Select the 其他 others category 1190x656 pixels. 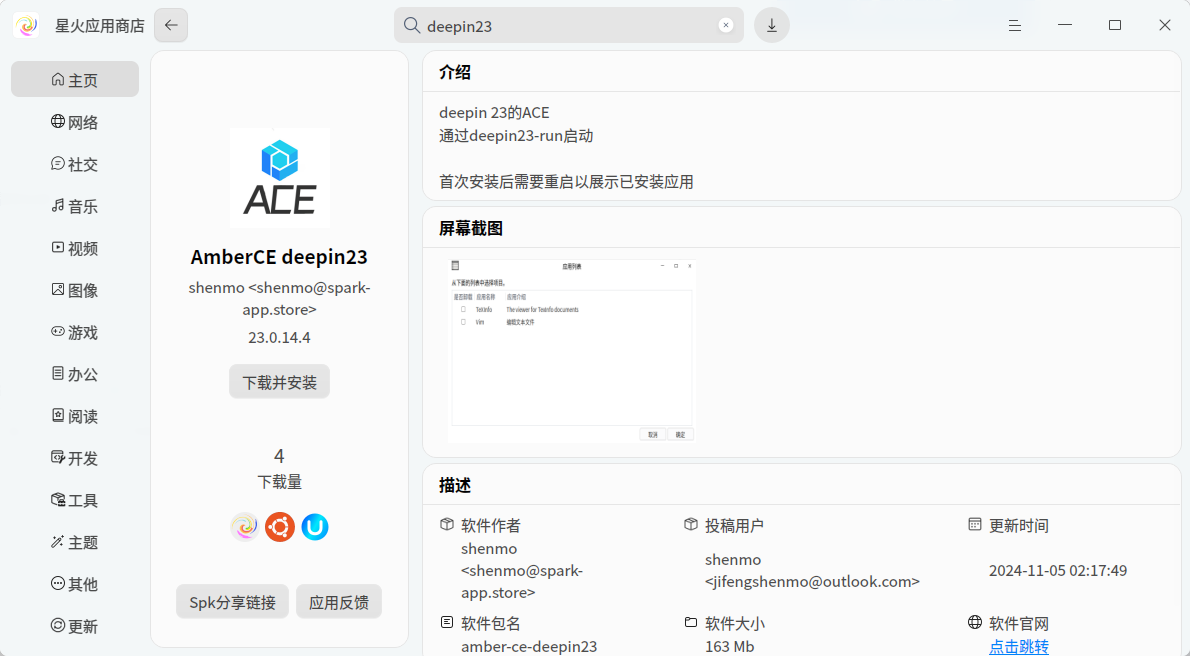click(75, 585)
